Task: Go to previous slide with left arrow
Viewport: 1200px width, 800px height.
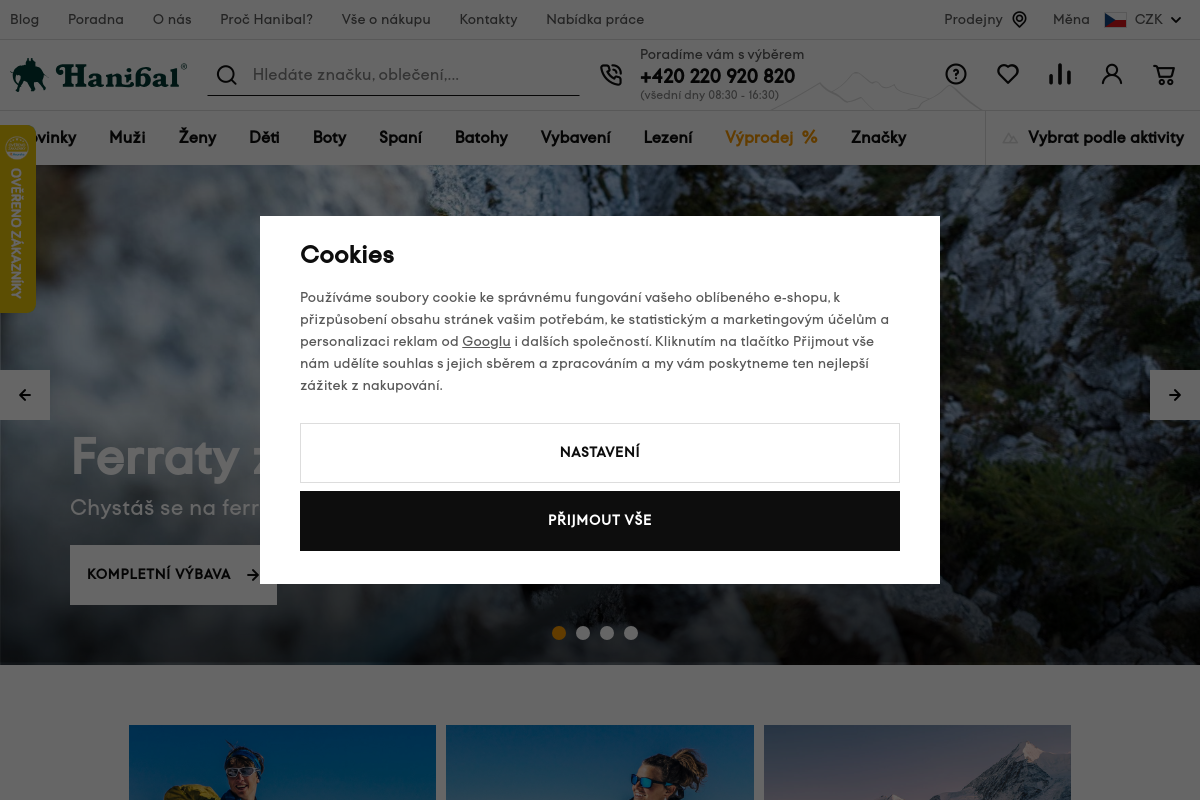Action: click(x=25, y=395)
